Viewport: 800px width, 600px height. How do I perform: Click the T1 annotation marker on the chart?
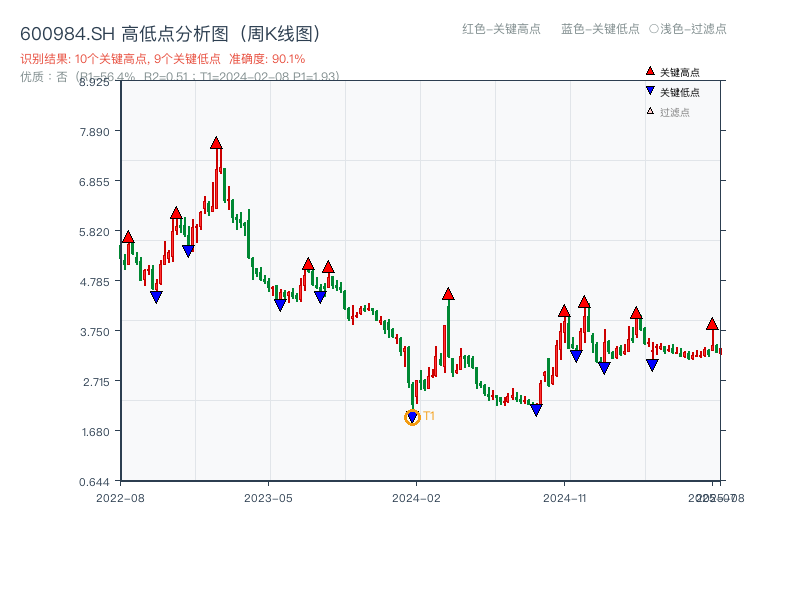point(428,415)
